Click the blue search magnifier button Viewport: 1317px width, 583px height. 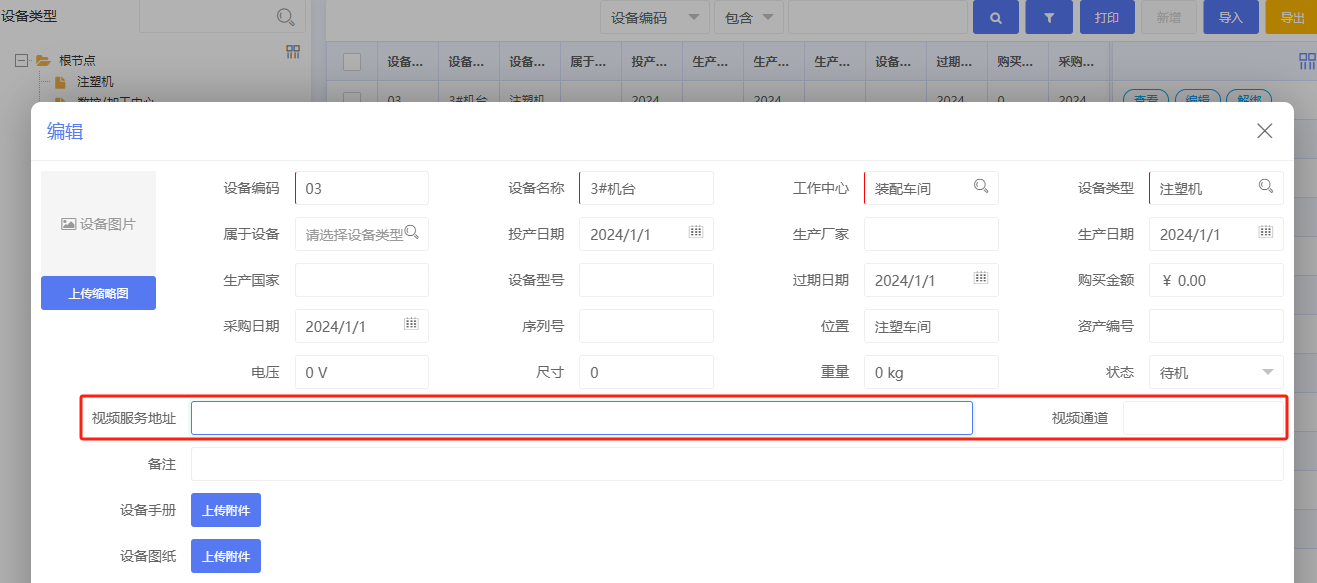[x=995, y=18]
